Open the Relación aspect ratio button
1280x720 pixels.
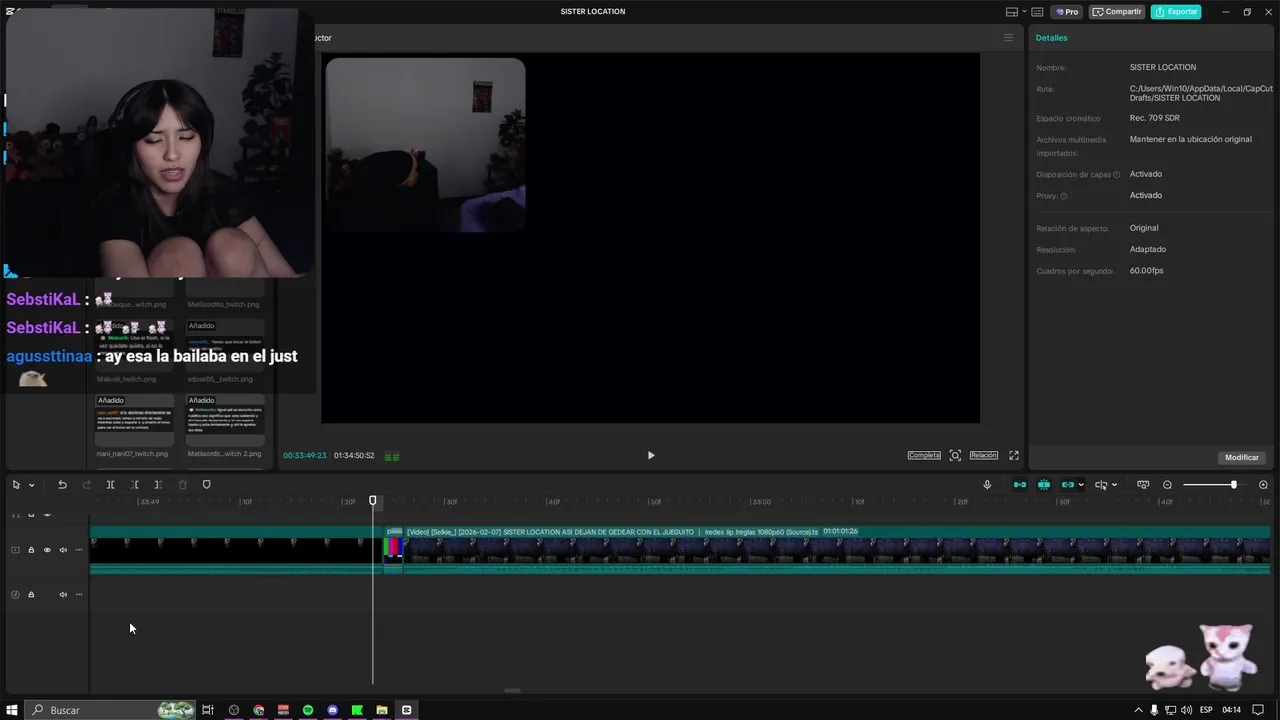[x=984, y=455]
